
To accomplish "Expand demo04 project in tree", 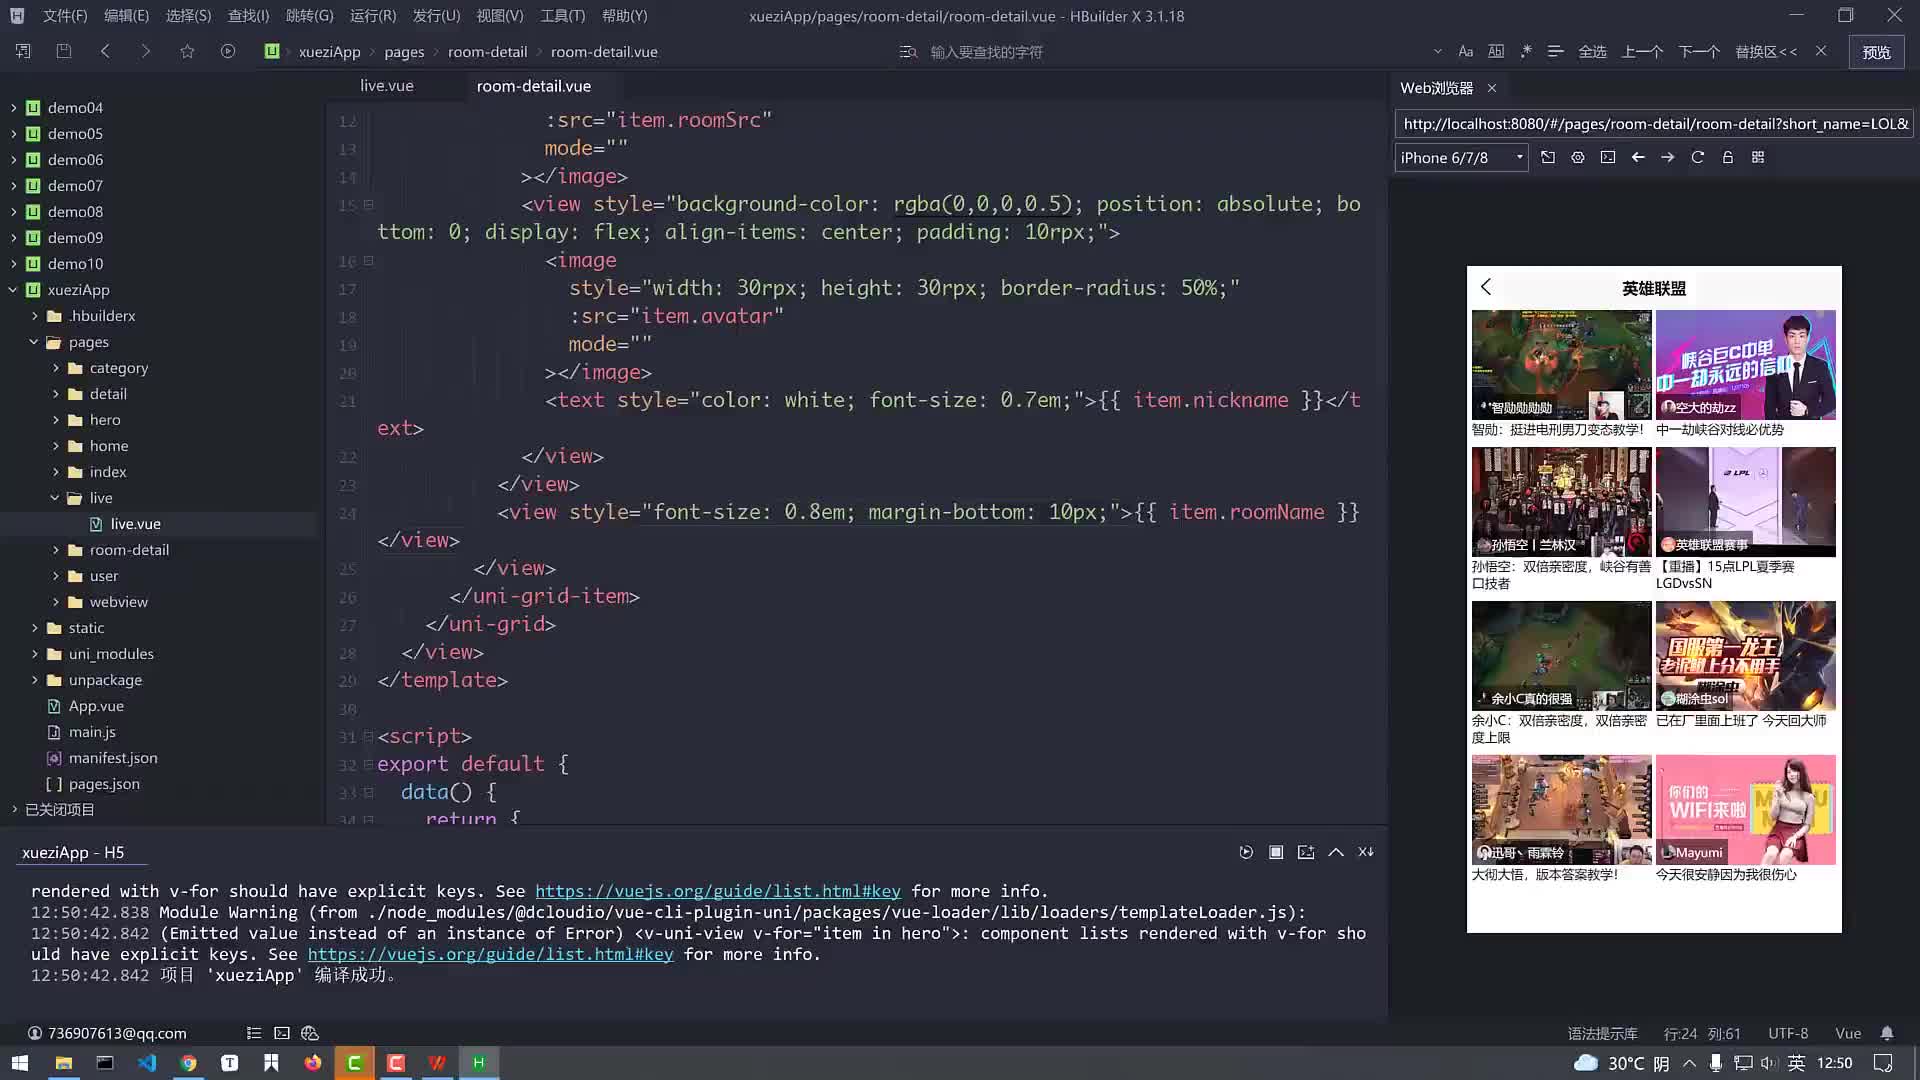I will click(x=13, y=108).
